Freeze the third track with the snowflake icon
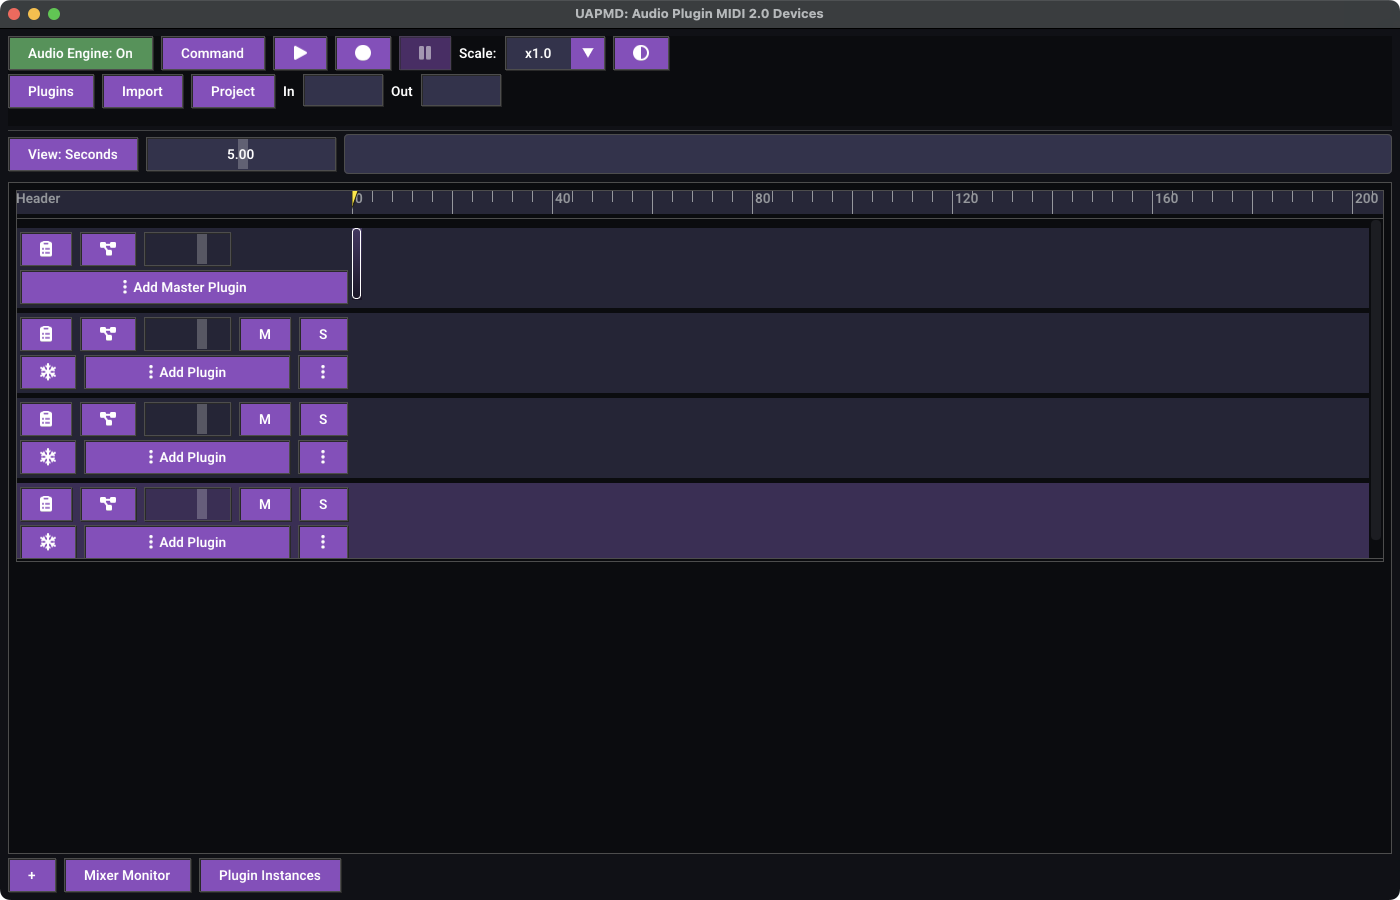The image size is (1400, 900). click(x=48, y=542)
